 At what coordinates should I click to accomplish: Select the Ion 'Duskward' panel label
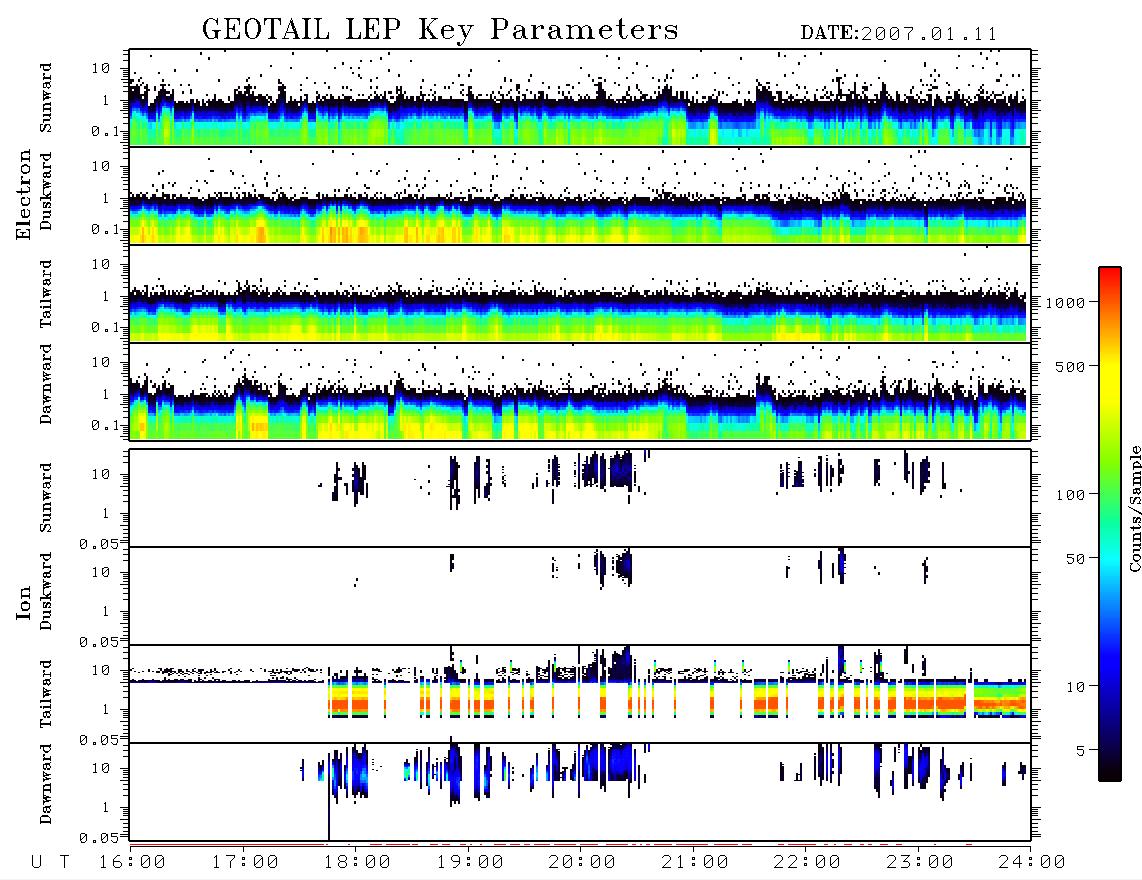click(46, 591)
